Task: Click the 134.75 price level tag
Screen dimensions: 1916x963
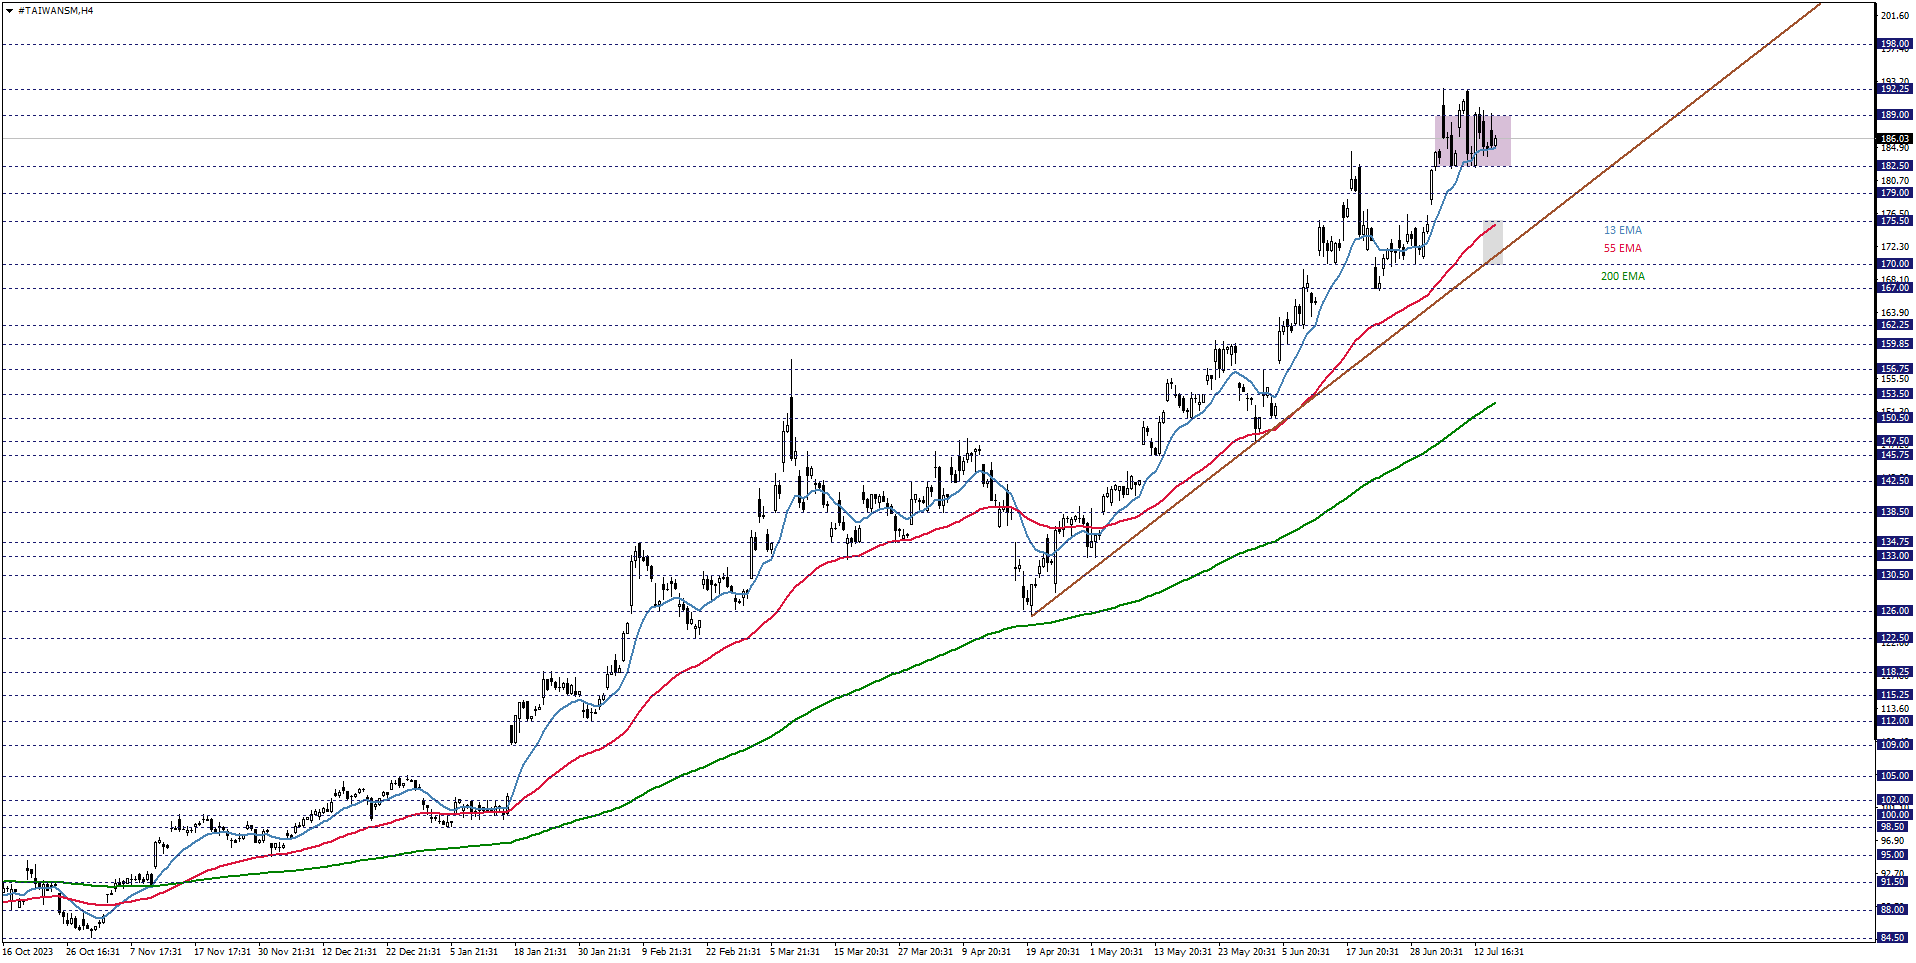Action: coord(1895,542)
